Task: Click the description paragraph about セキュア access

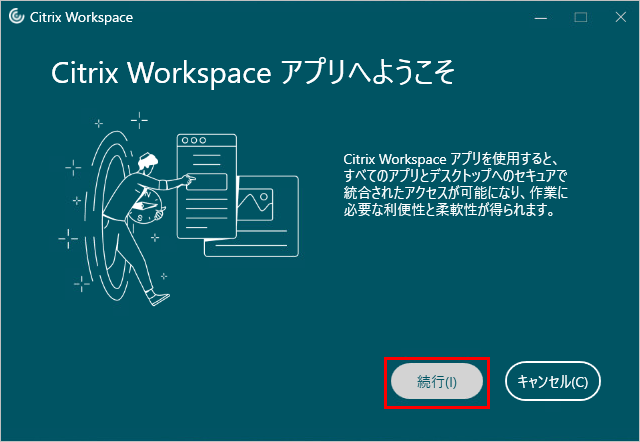Action: (x=455, y=185)
